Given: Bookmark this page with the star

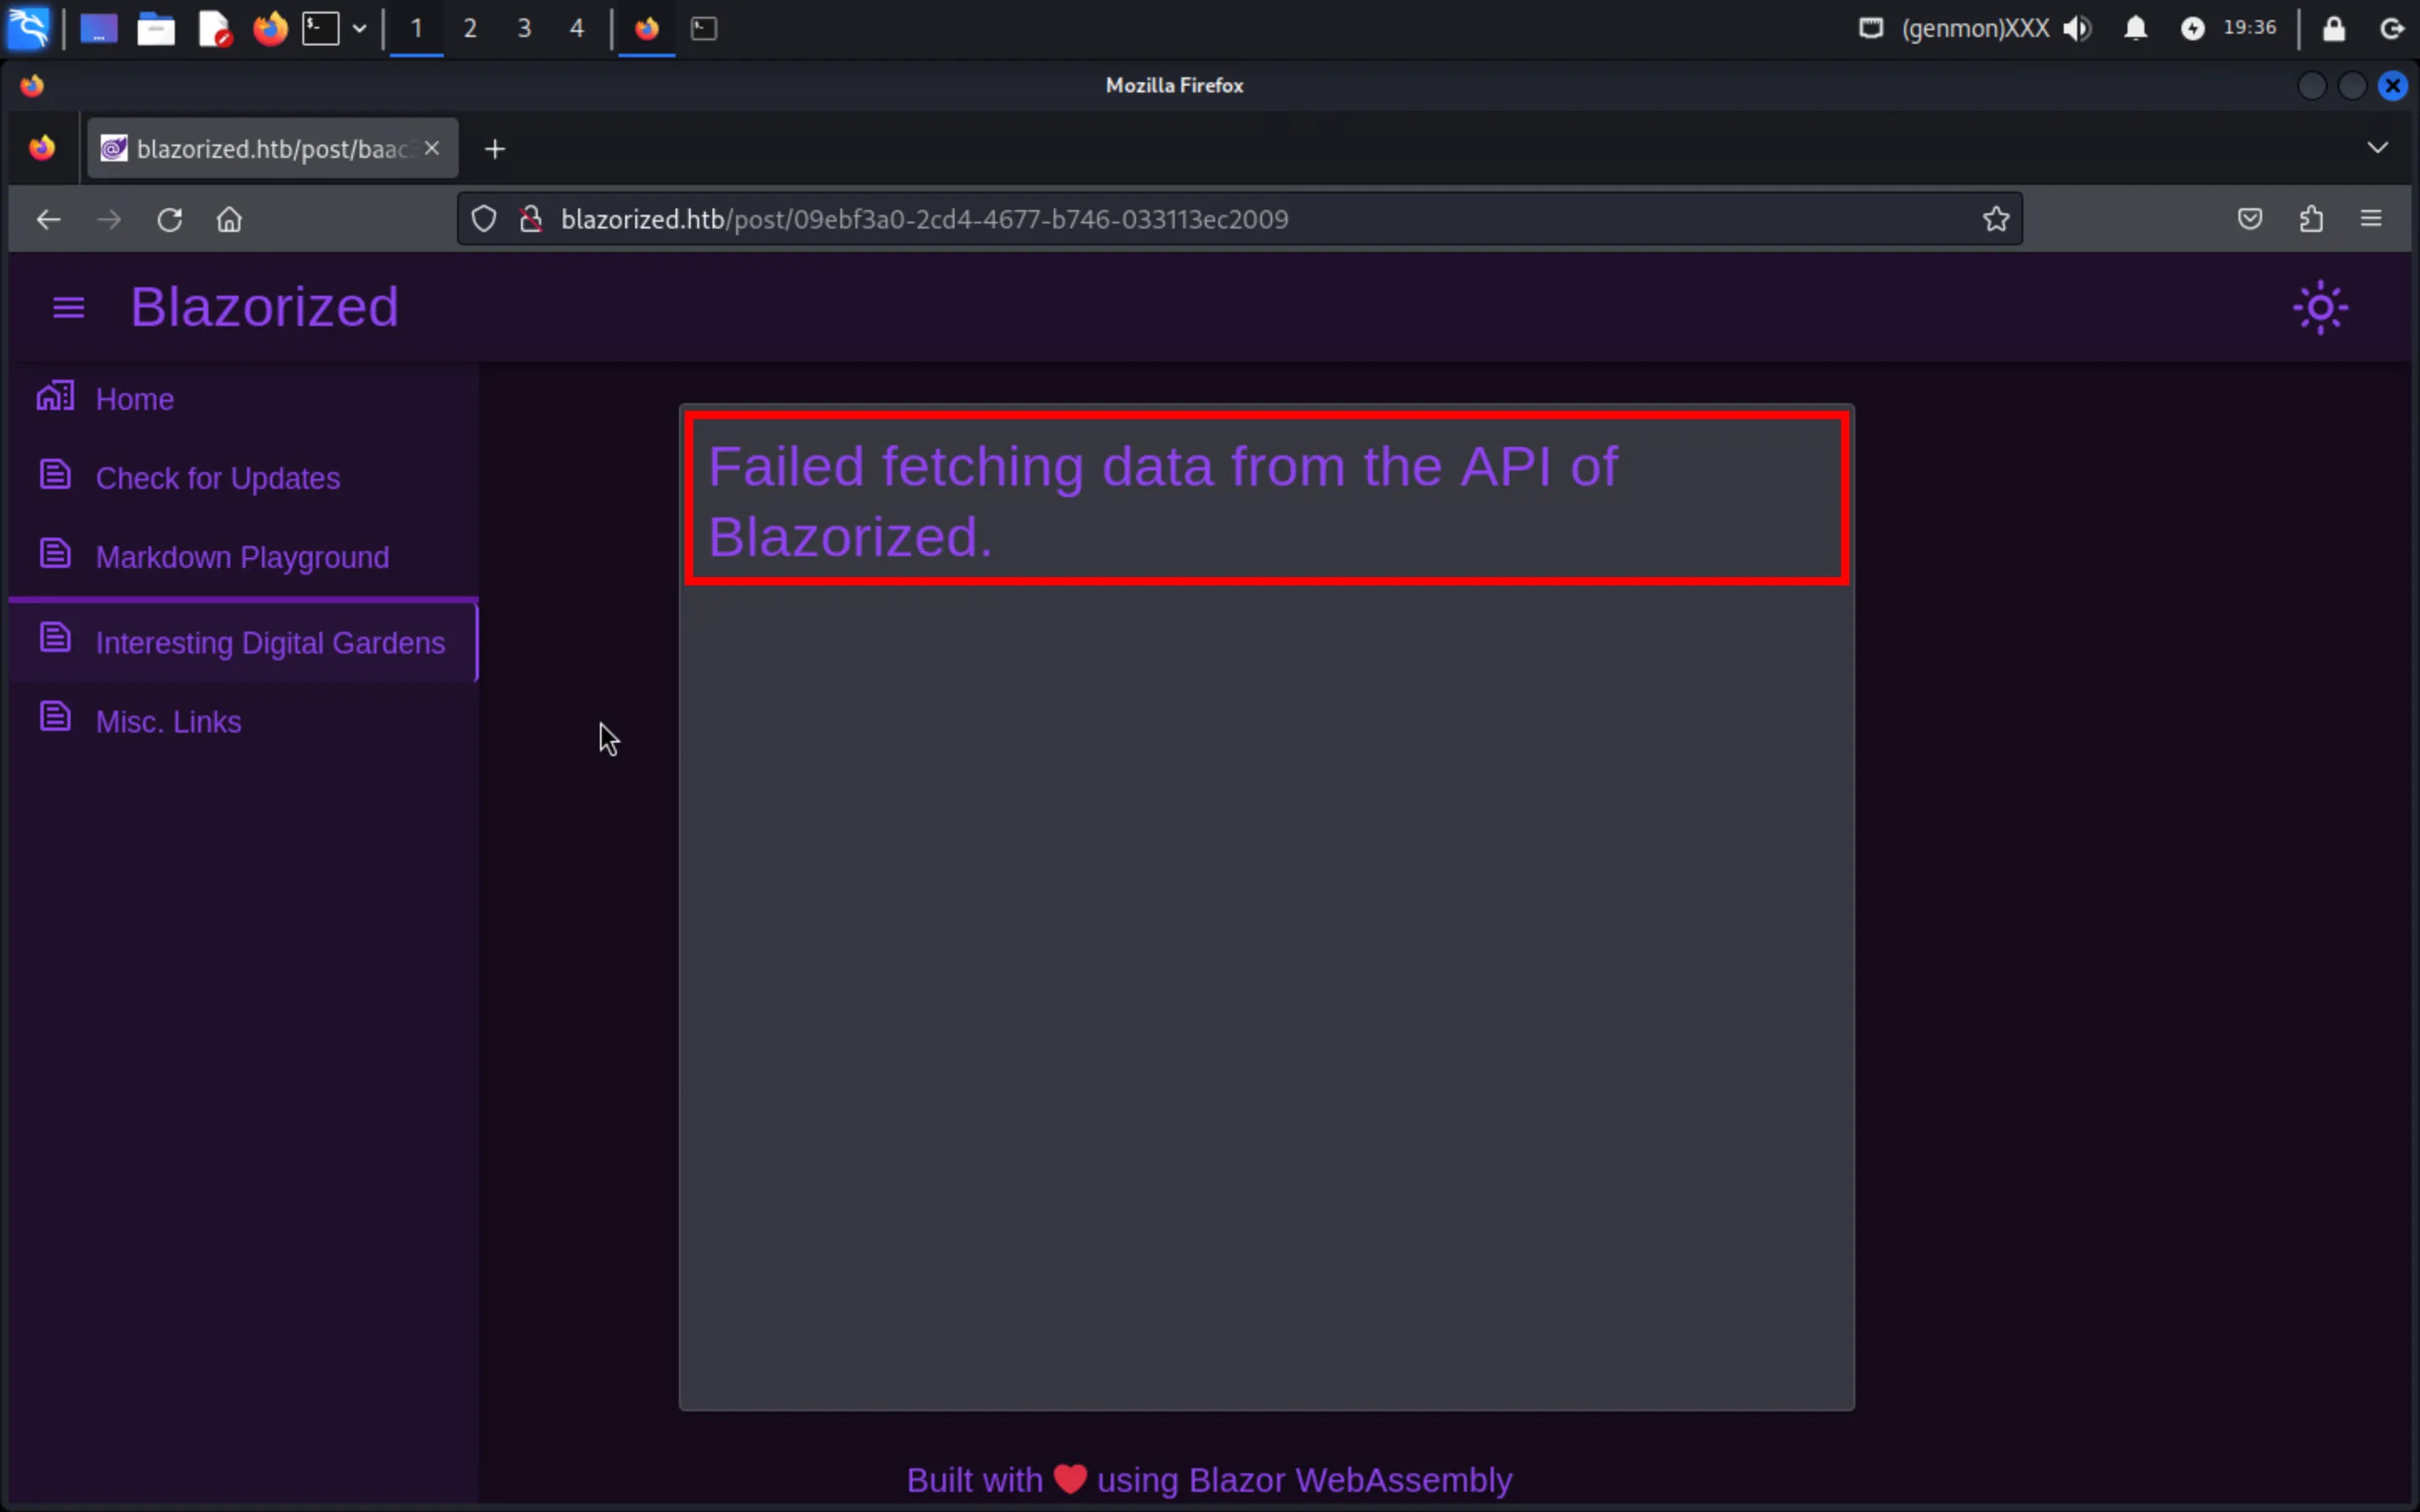Looking at the screenshot, I should click(x=1996, y=218).
